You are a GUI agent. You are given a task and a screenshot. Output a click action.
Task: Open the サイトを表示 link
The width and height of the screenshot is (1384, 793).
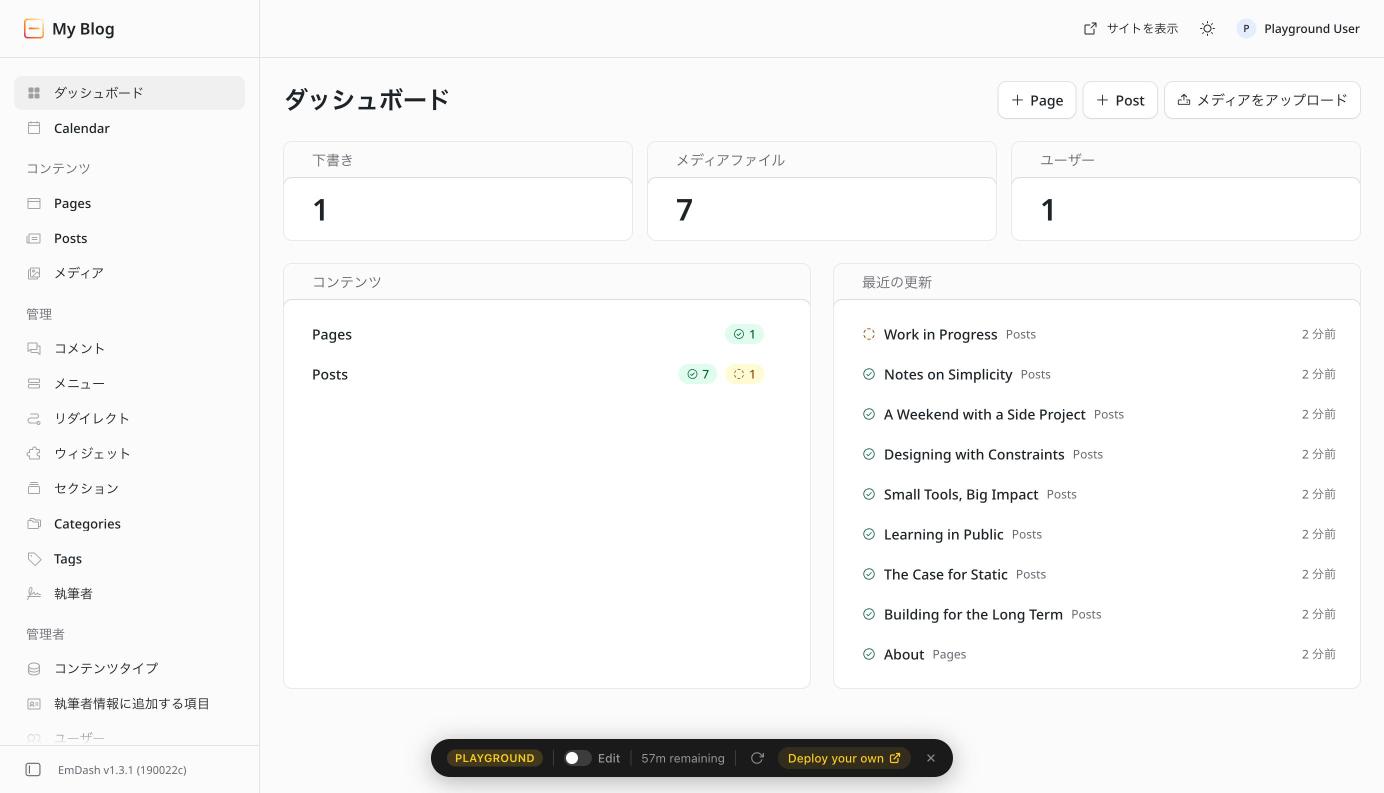tap(1131, 29)
